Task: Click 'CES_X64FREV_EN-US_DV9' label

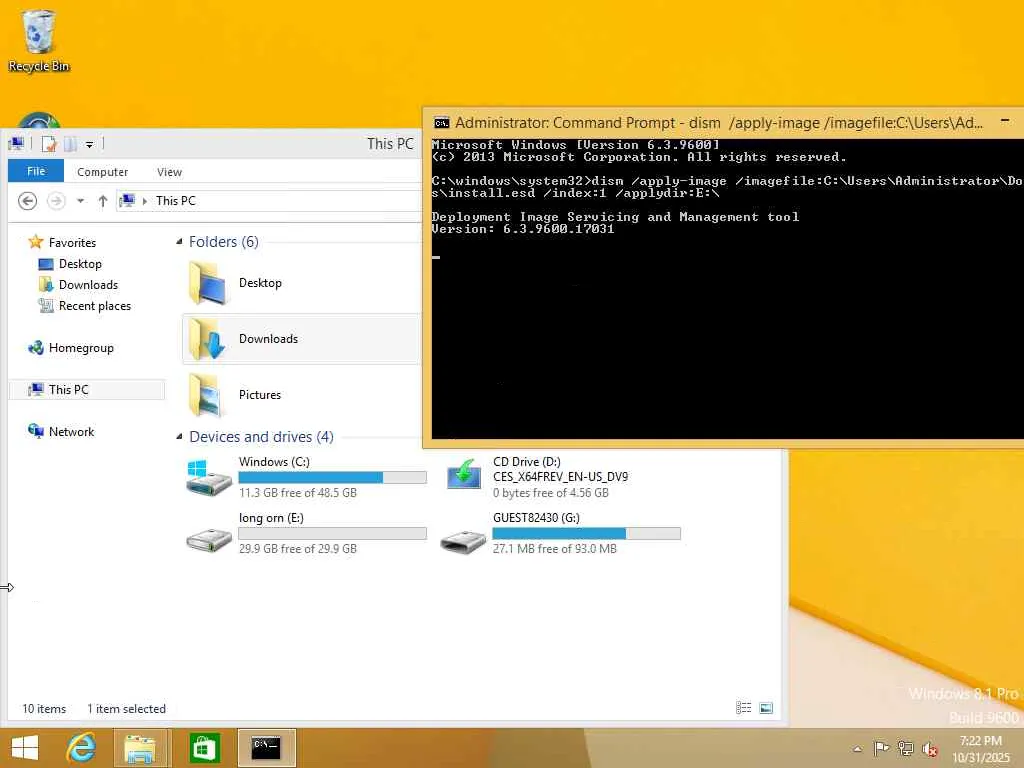Action: click(560, 477)
